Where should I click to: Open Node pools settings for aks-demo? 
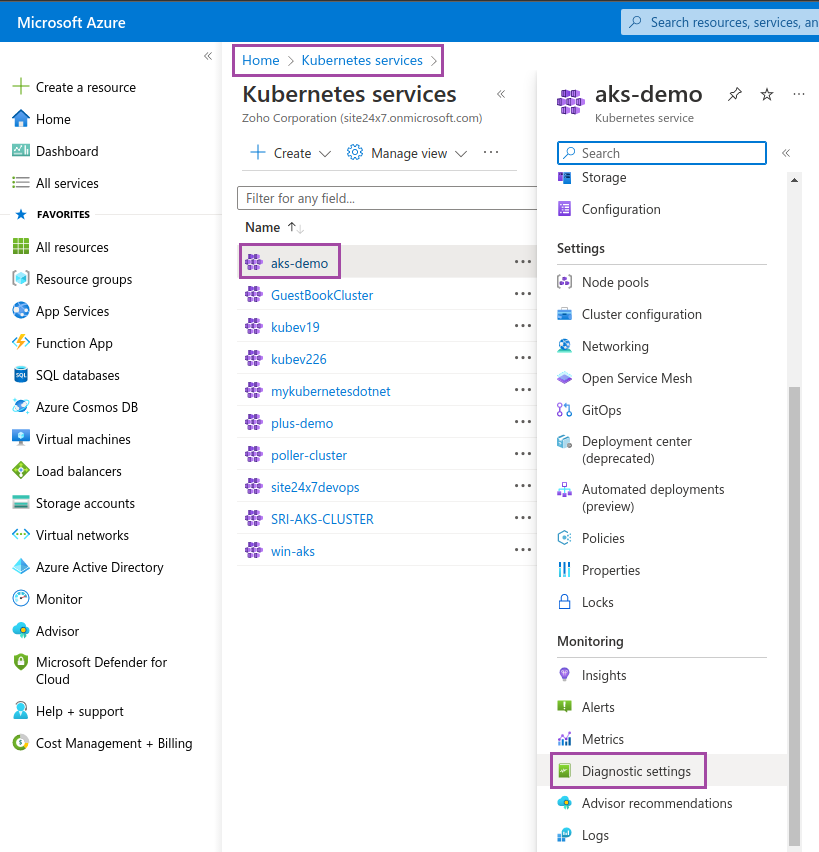coord(613,282)
